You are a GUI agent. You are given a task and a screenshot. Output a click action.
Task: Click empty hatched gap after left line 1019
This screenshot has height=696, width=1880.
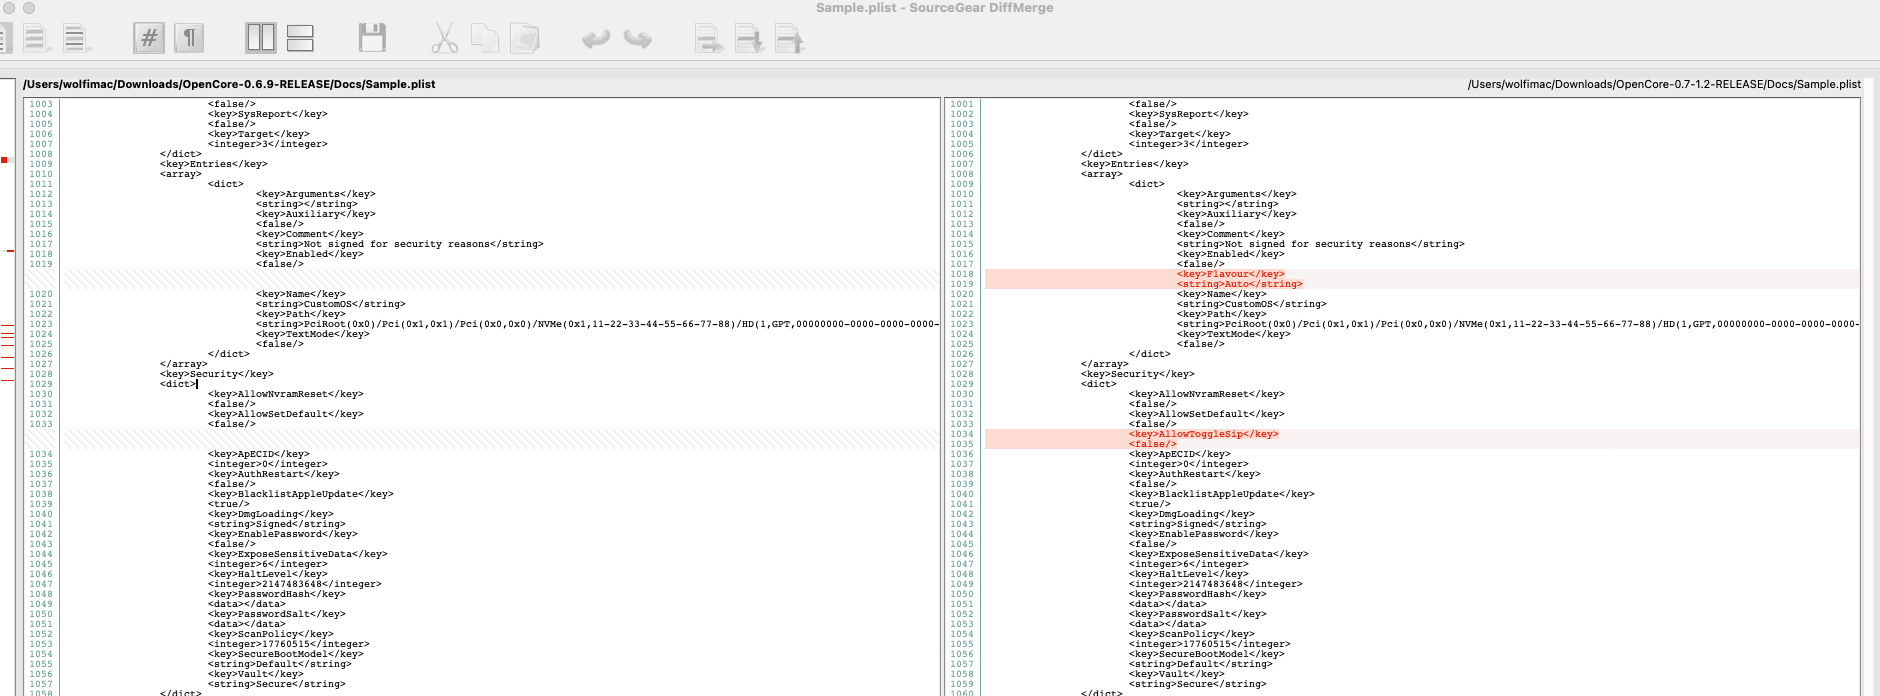click(x=501, y=279)
